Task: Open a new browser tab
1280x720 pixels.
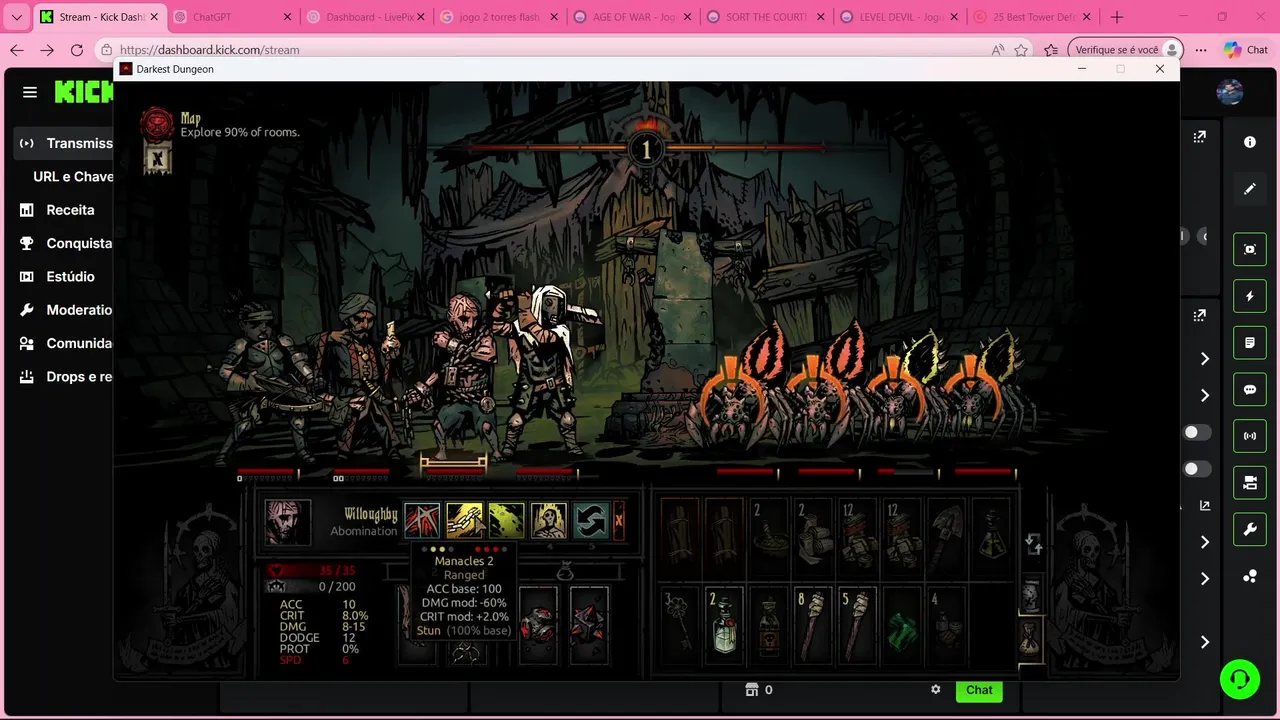Action: pyautogui.click(x=1117, y=17)
